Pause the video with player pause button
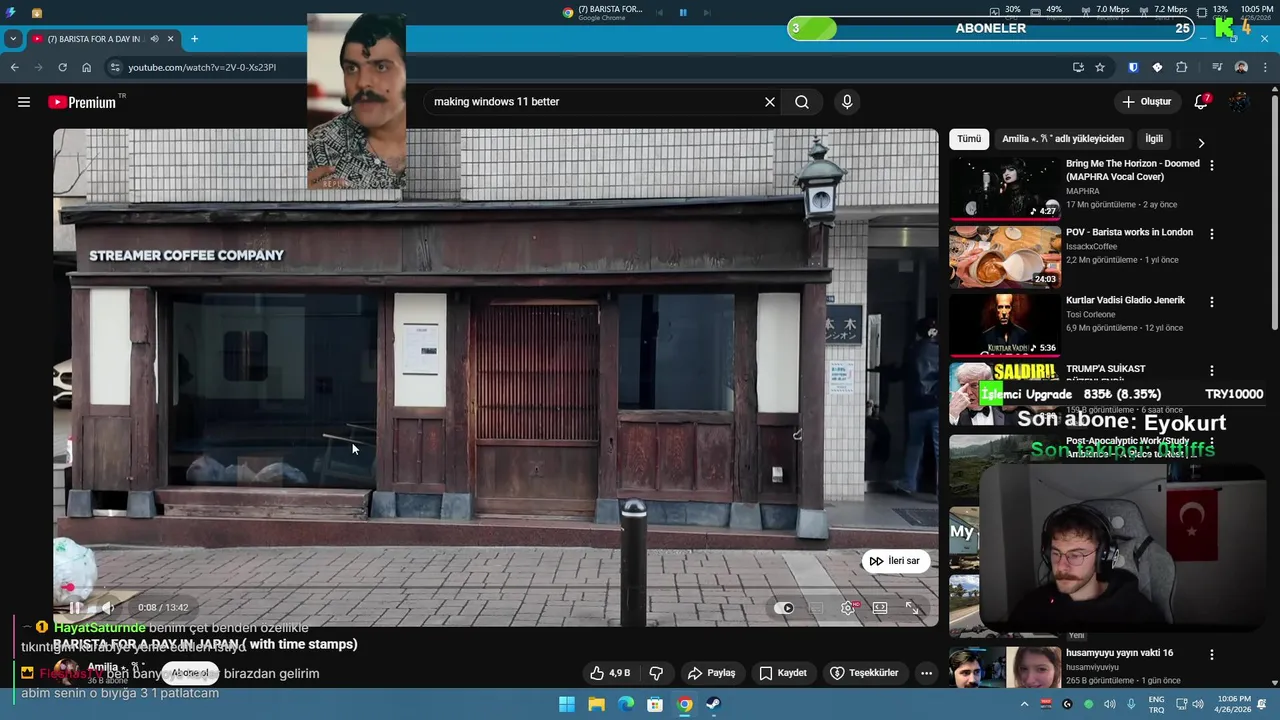 [75, 607]
